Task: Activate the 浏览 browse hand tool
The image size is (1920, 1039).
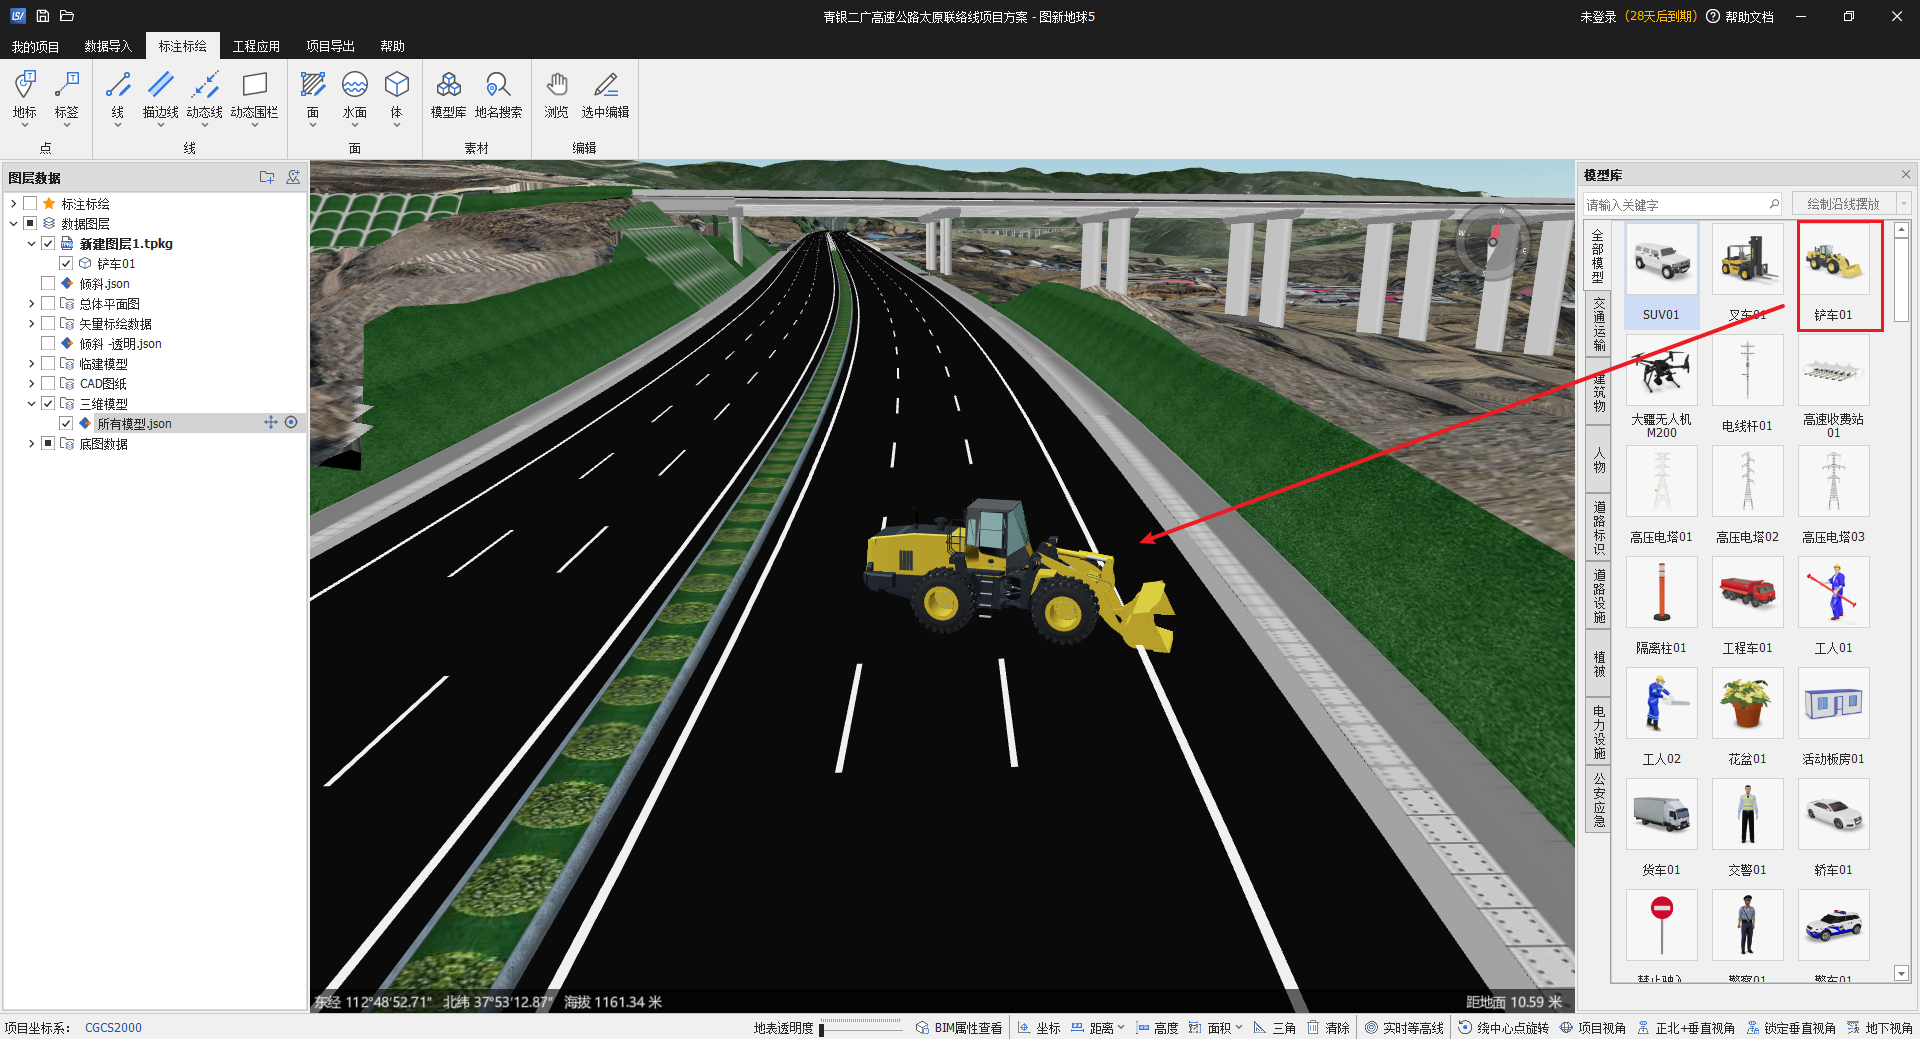Action: [556, 96]
